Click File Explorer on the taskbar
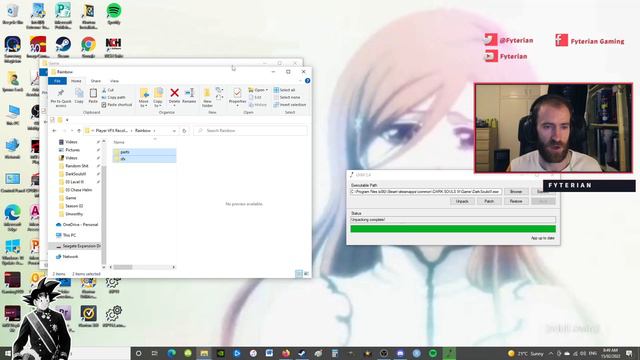 point(204,353)
